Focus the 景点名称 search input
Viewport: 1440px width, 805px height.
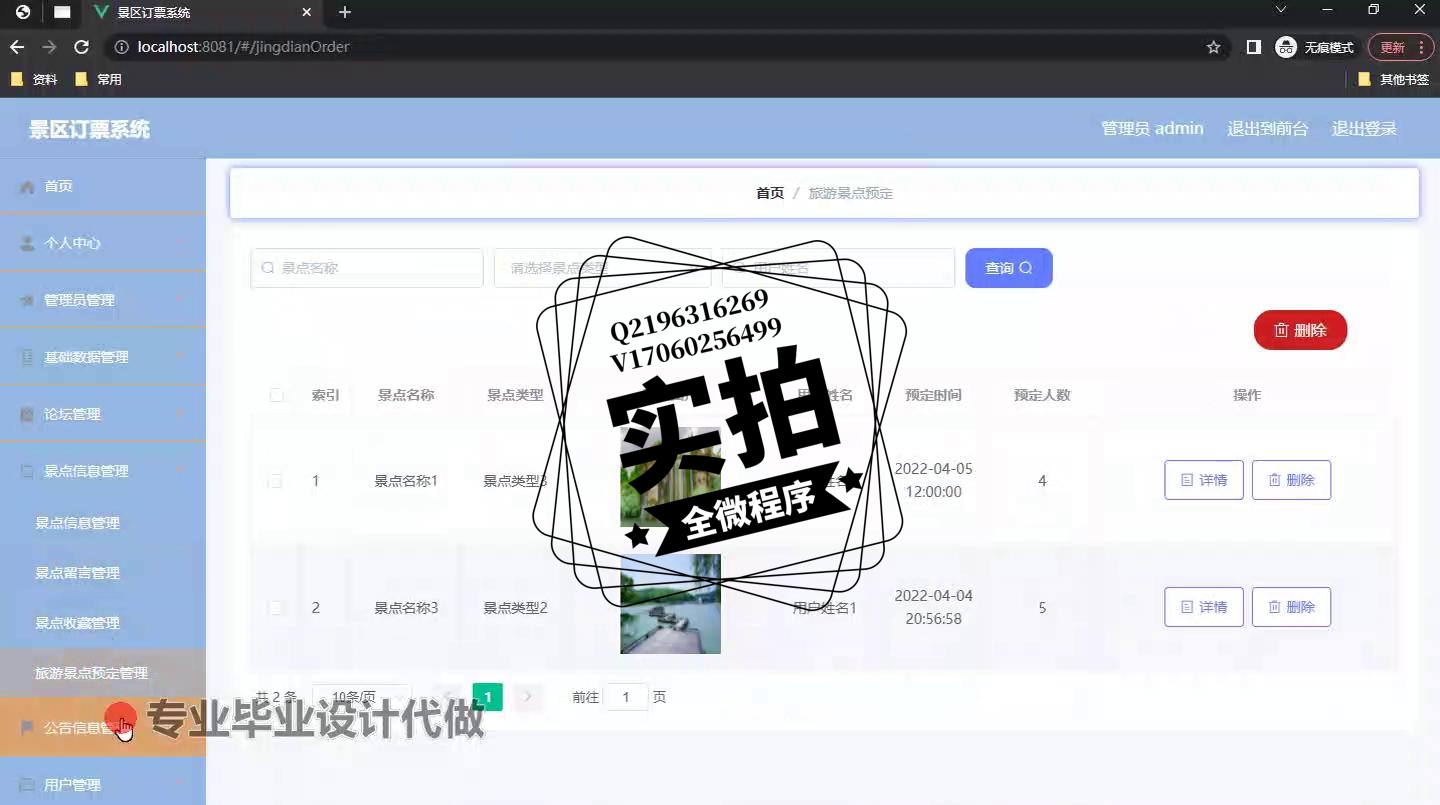point(367,268)
